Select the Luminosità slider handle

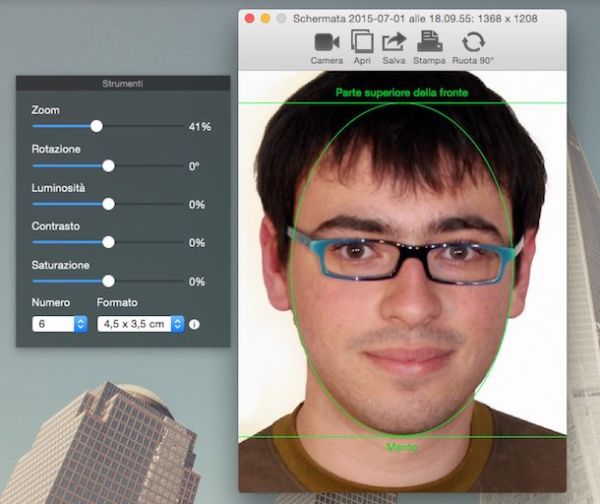[108, 204]
